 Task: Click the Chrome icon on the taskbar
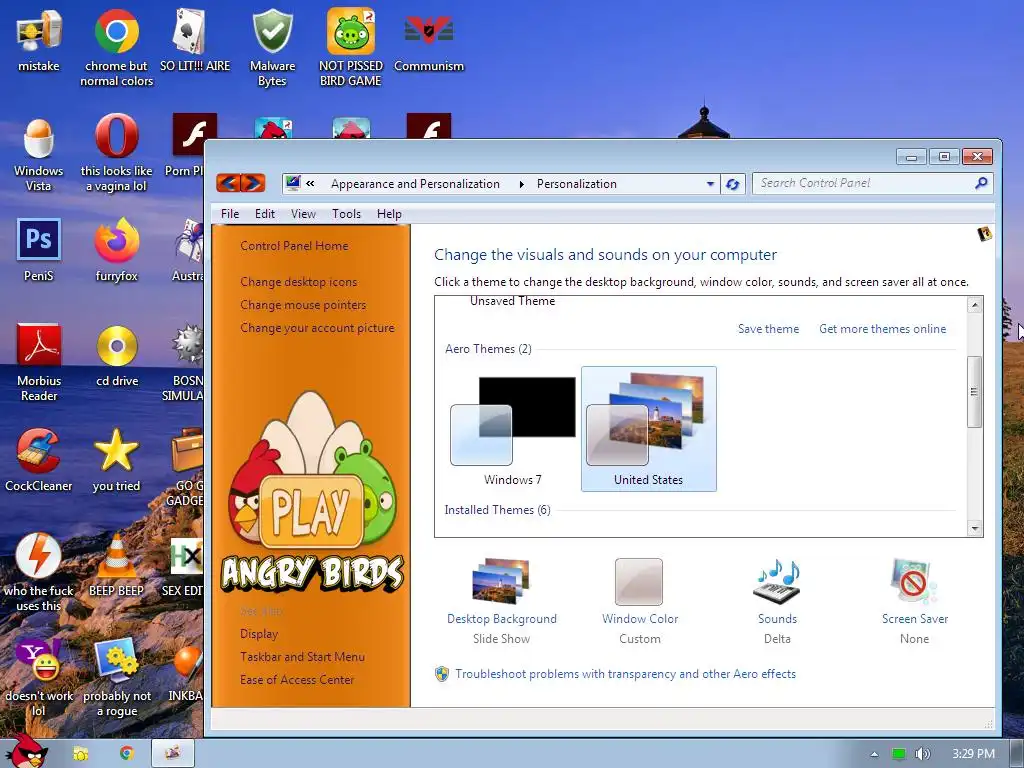tap(127, 754)
